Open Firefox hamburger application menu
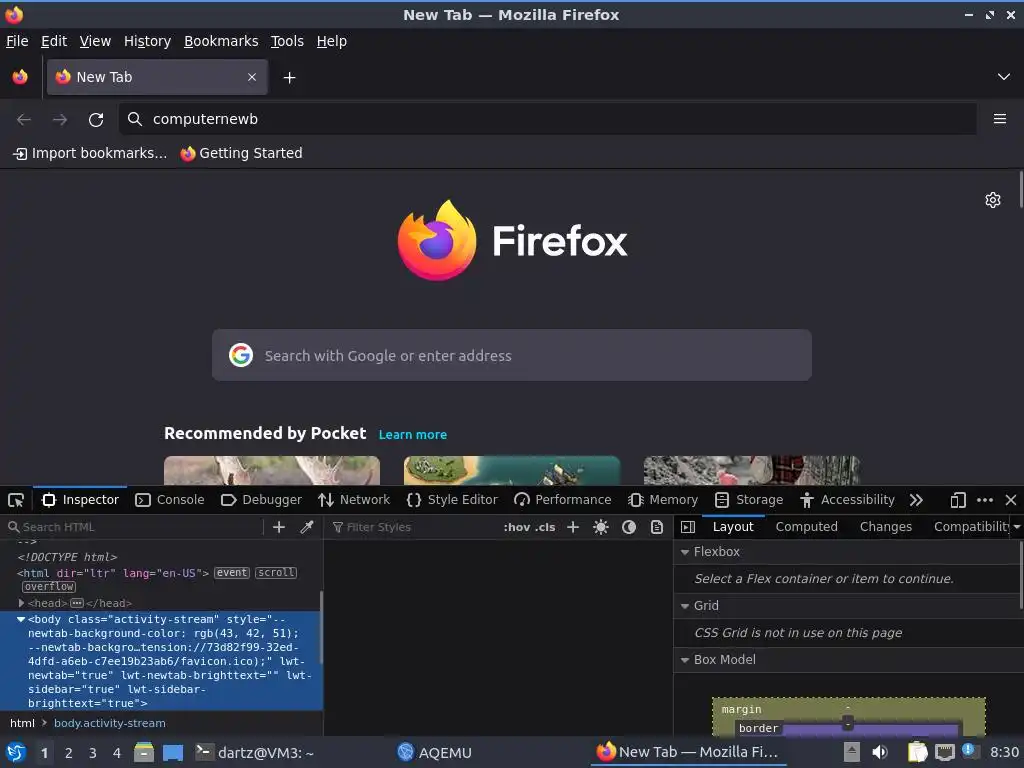1024x768 pixels. pos(1000,119)
